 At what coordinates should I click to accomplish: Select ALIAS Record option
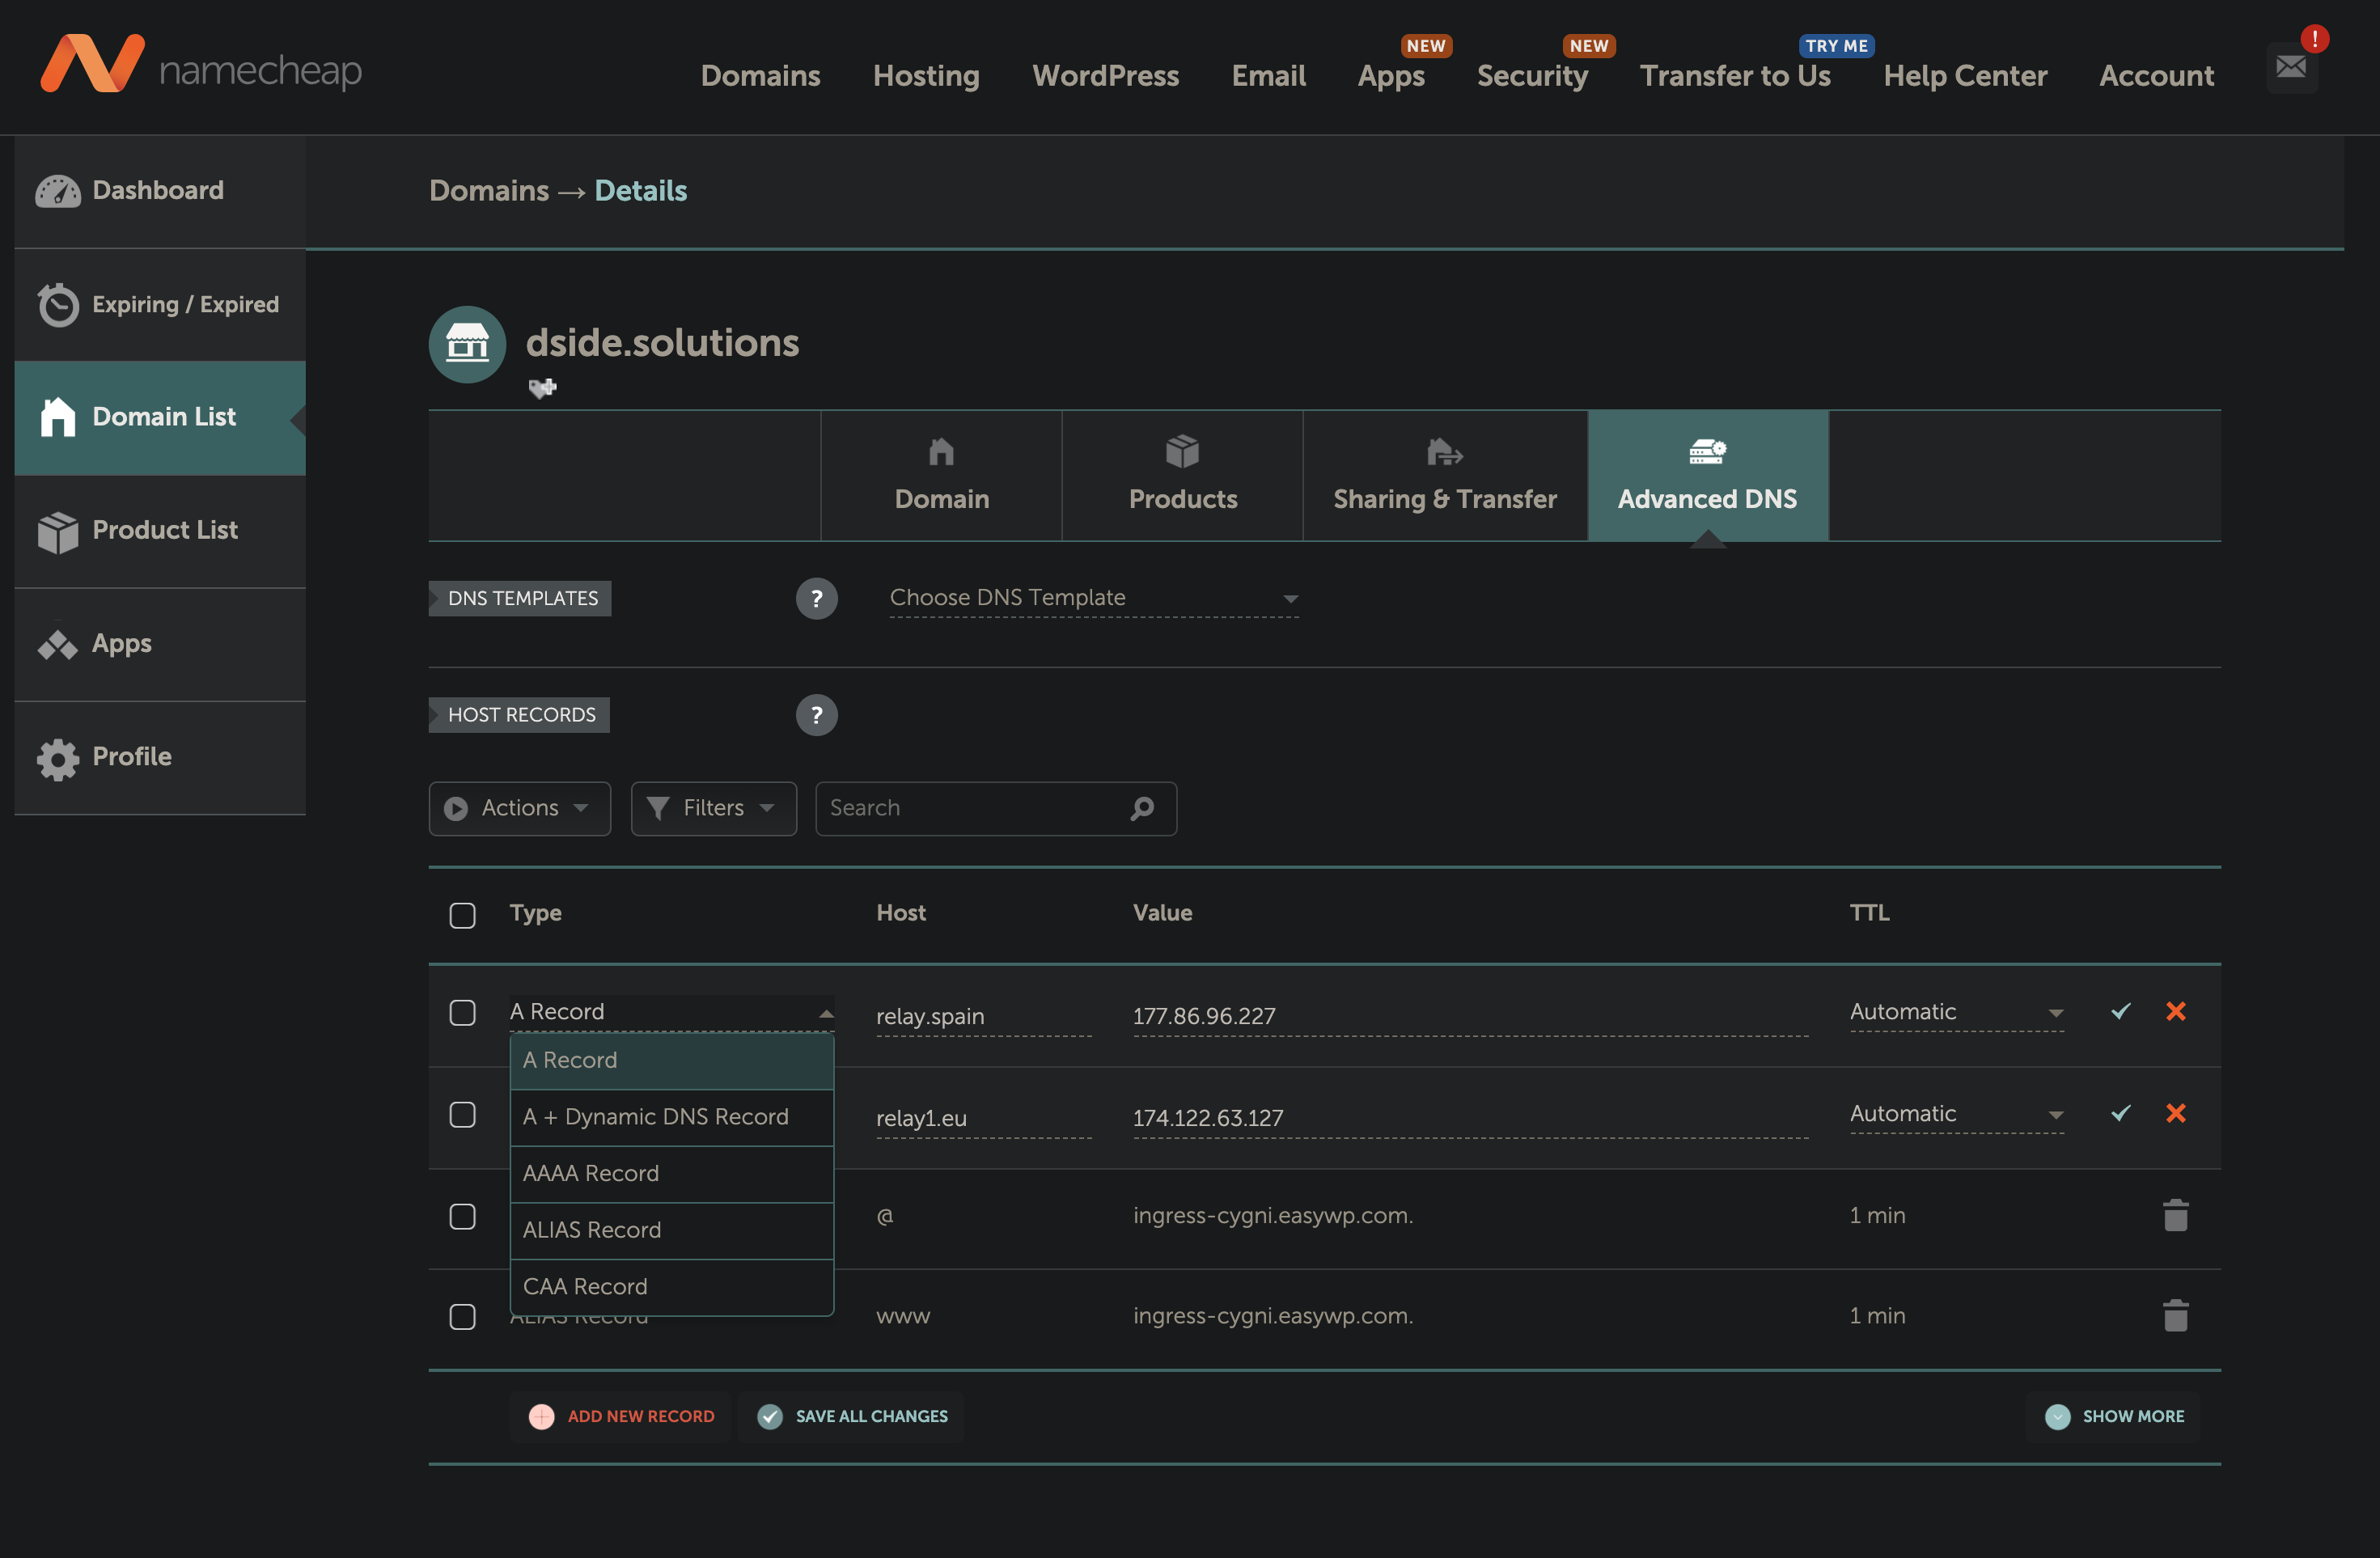coord(671,1230)
